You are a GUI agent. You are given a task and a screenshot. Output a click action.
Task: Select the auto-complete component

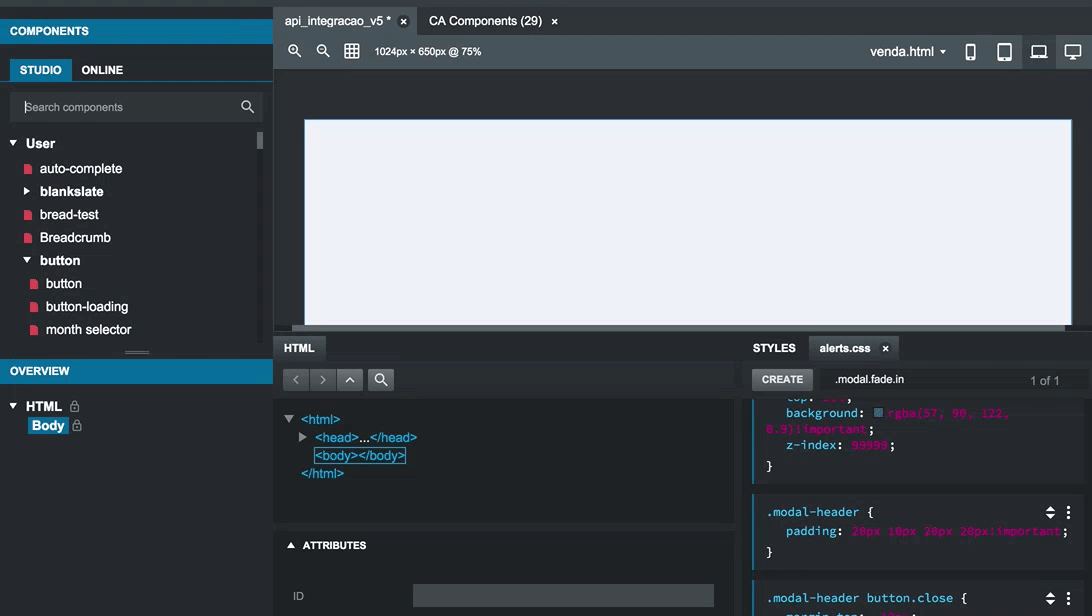pyautogui.click(x=81, y=168)
